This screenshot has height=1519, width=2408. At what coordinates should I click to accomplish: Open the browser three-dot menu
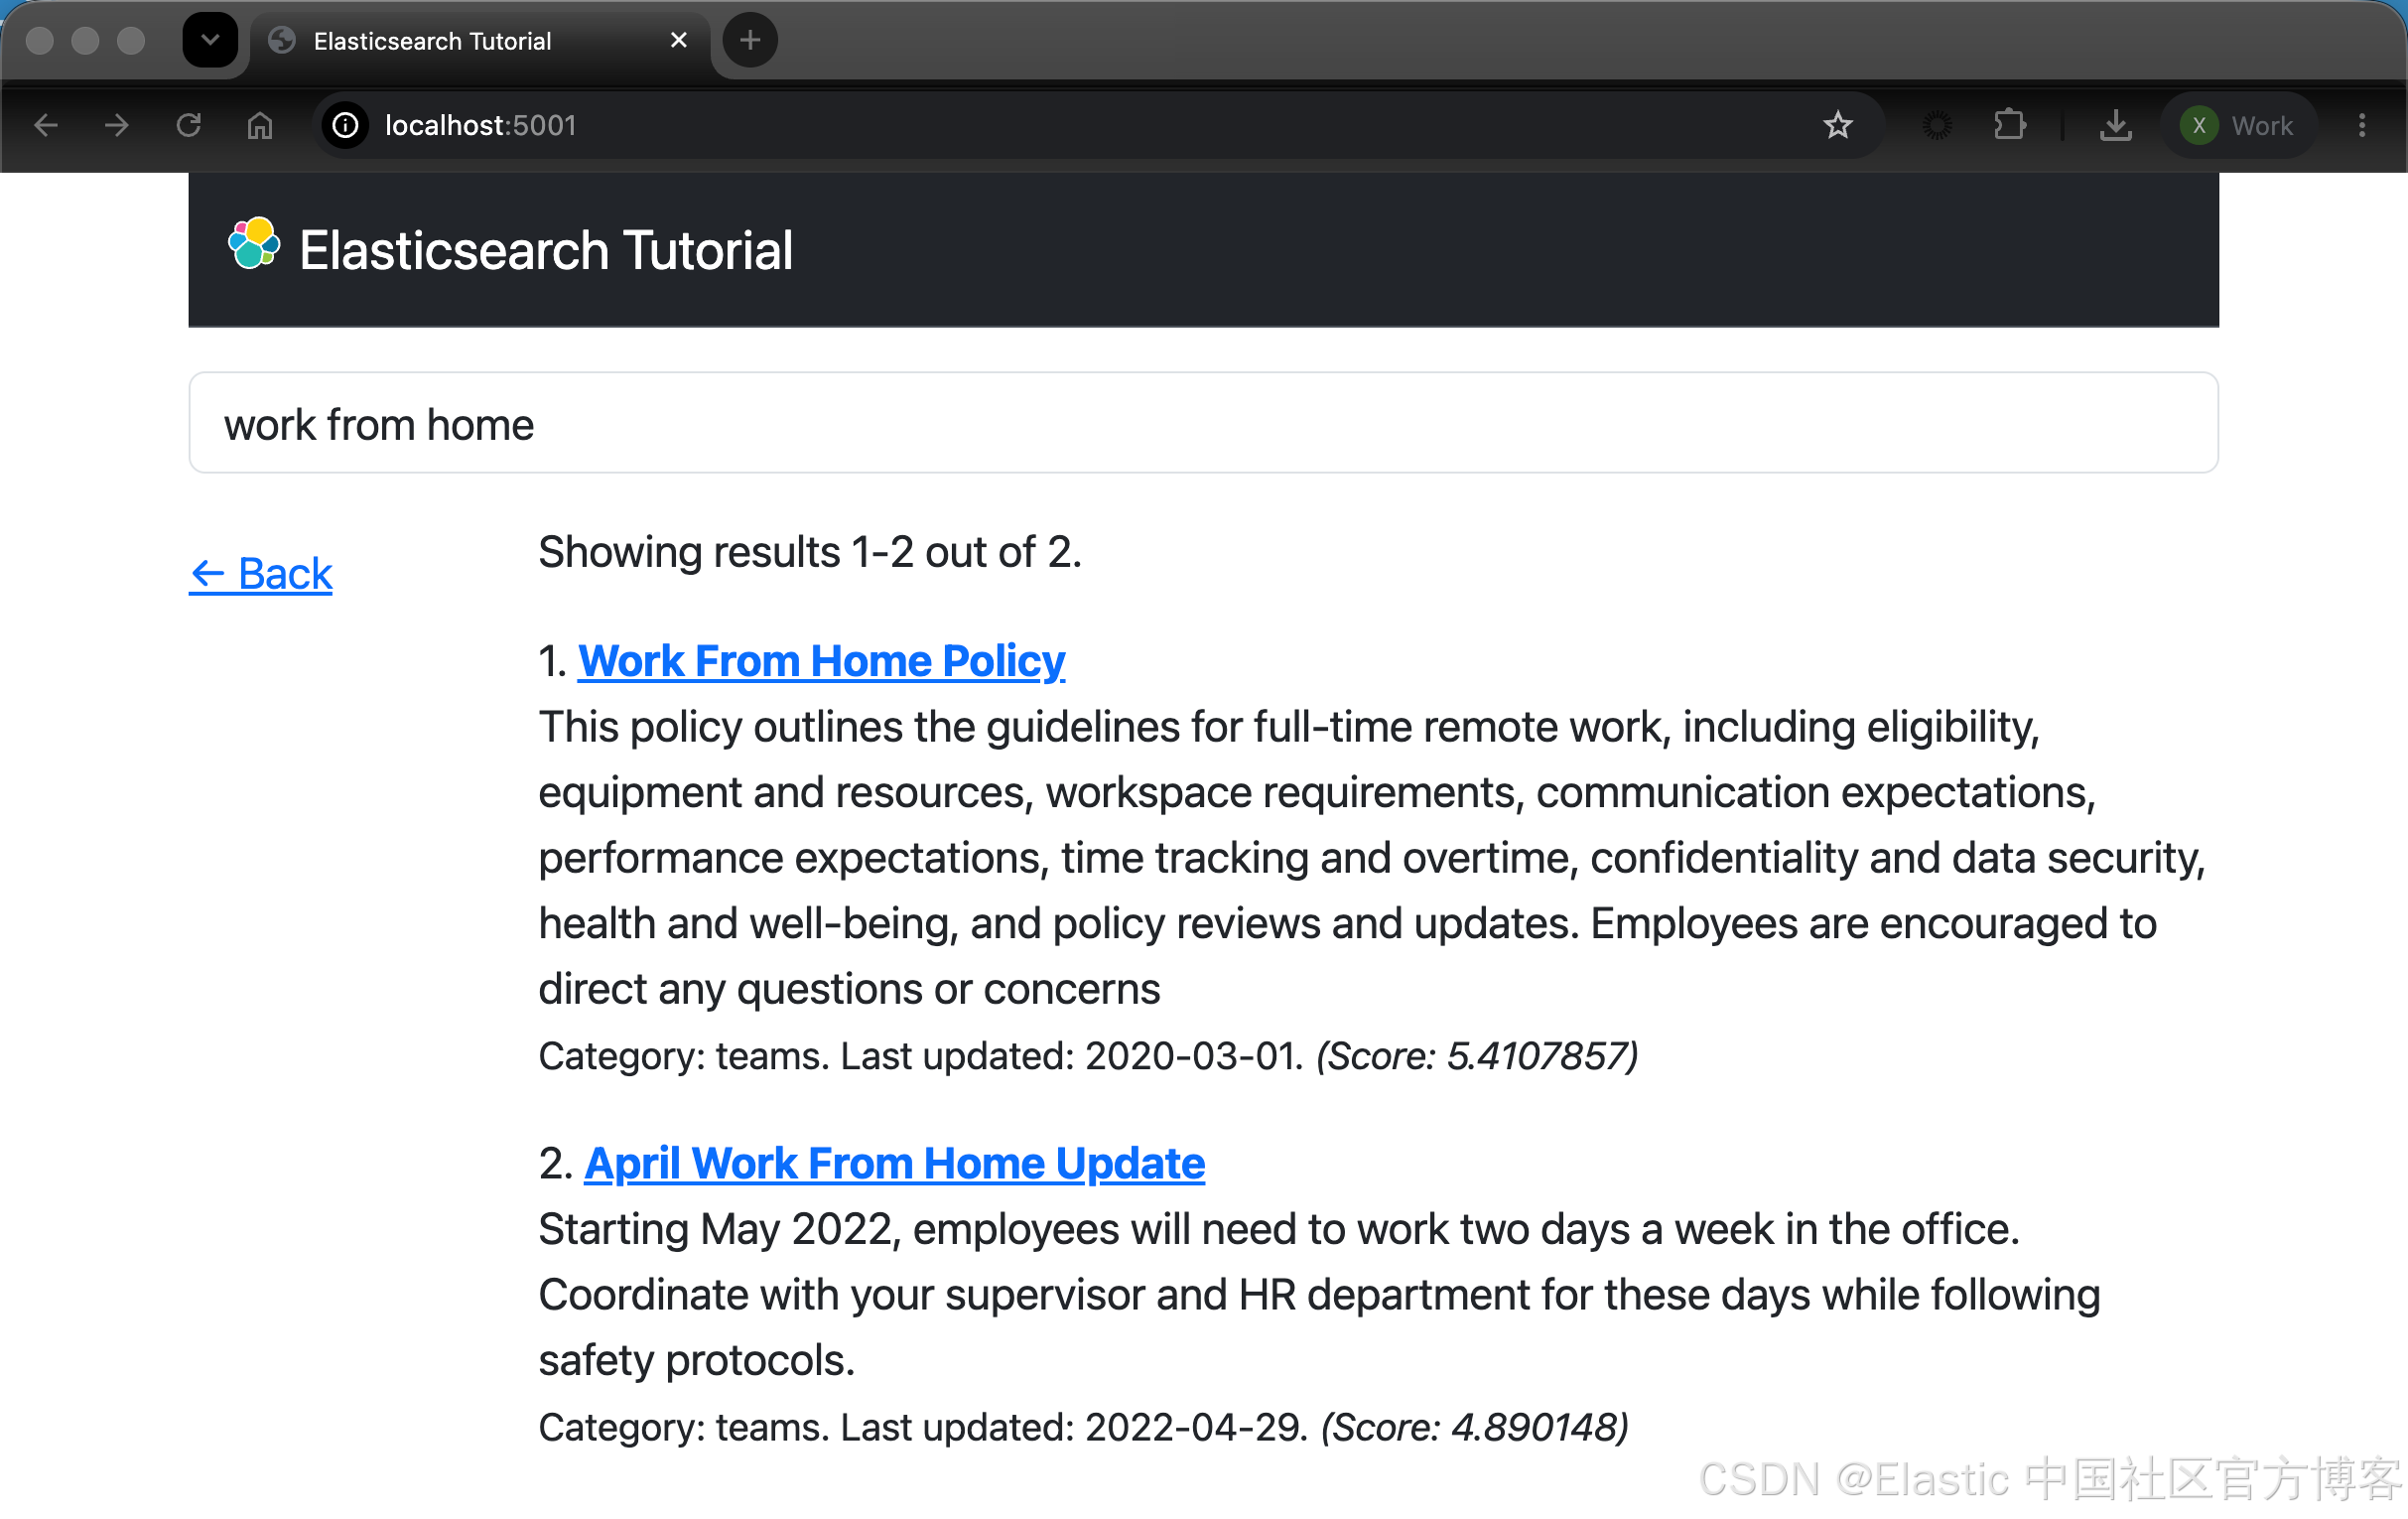[x=2362, y=125]
